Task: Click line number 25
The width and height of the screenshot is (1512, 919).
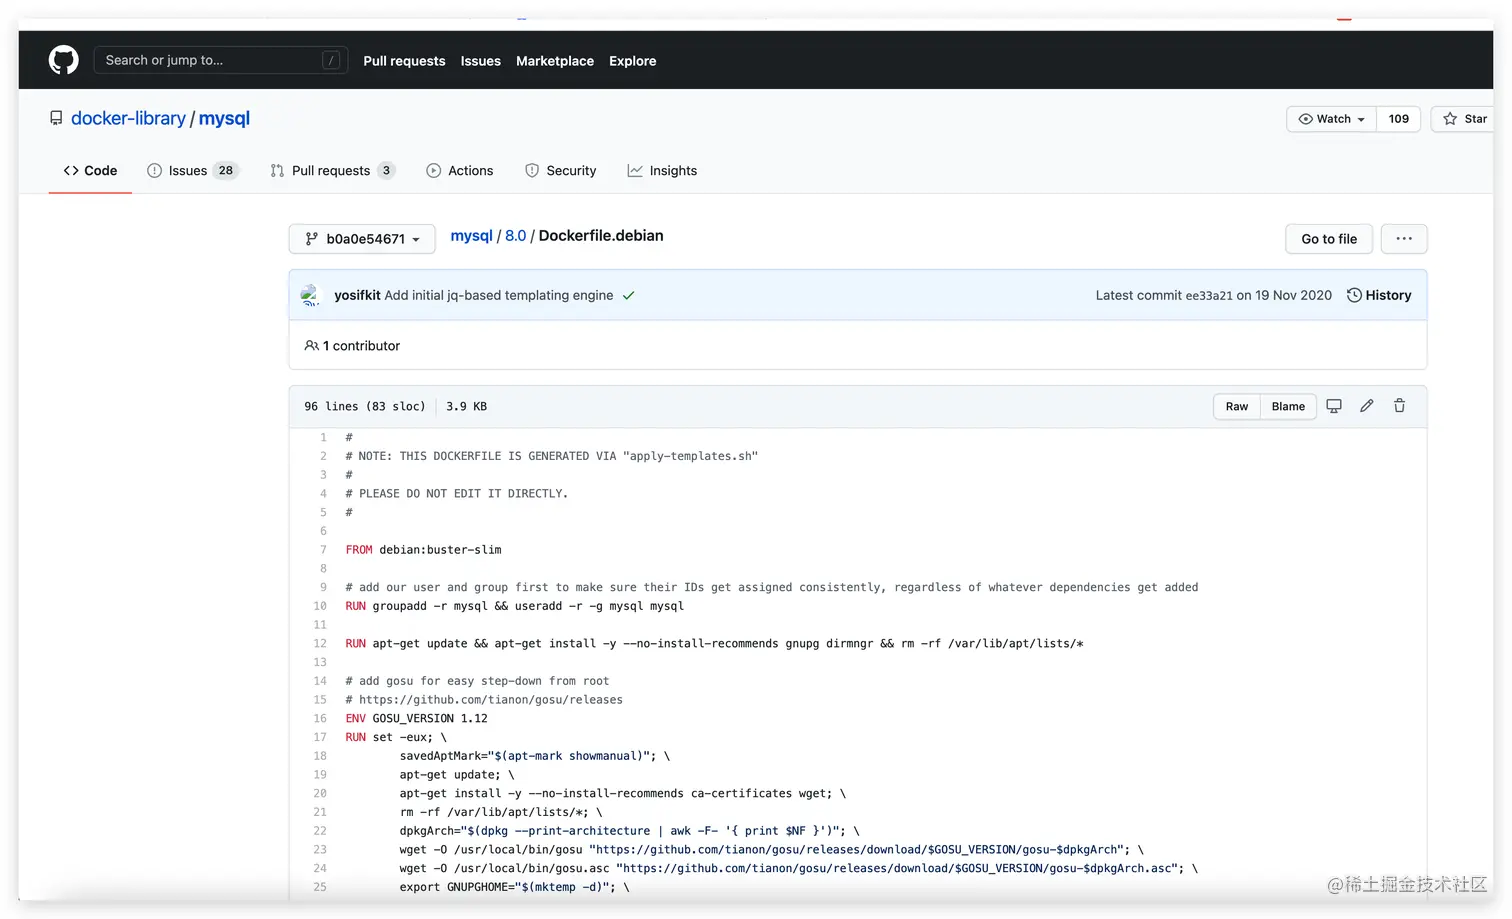Action: pyautogui.click(x=320, y=888)
